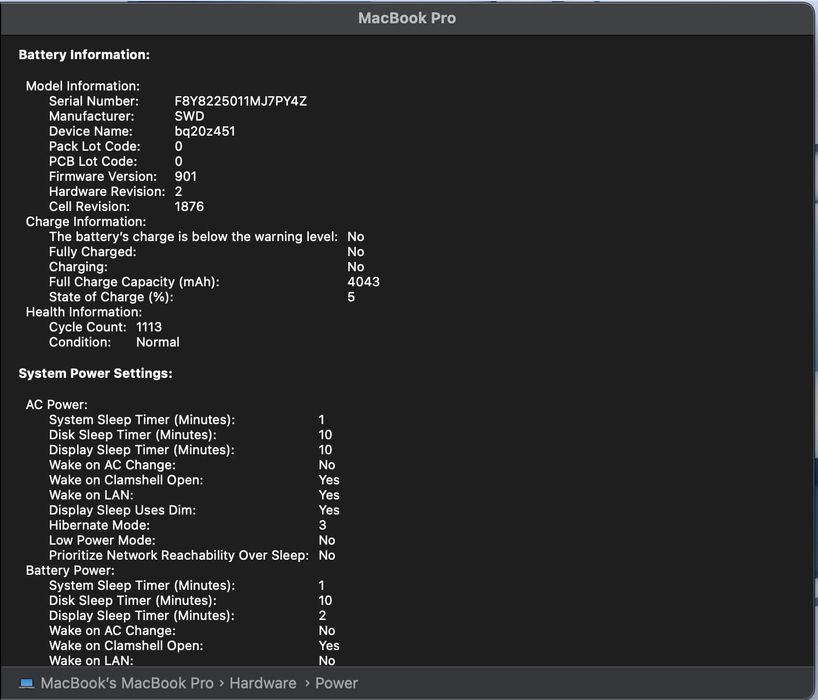This screenshot has width=818, height=700.
Task: Click the "Charge Information:" label
Action: (x=86, y=222)
